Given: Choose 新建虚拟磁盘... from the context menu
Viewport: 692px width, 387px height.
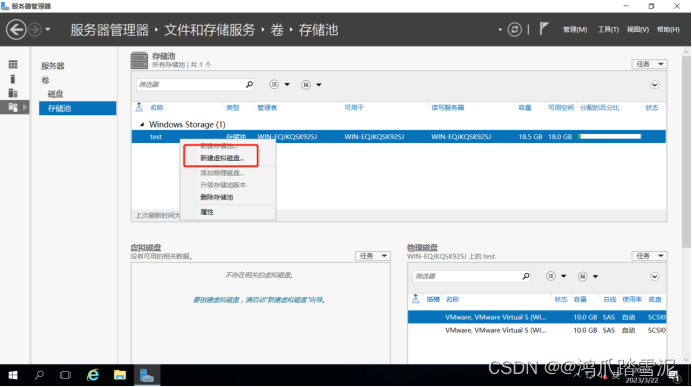Looking at the screenshot, I should click(222, 158).
